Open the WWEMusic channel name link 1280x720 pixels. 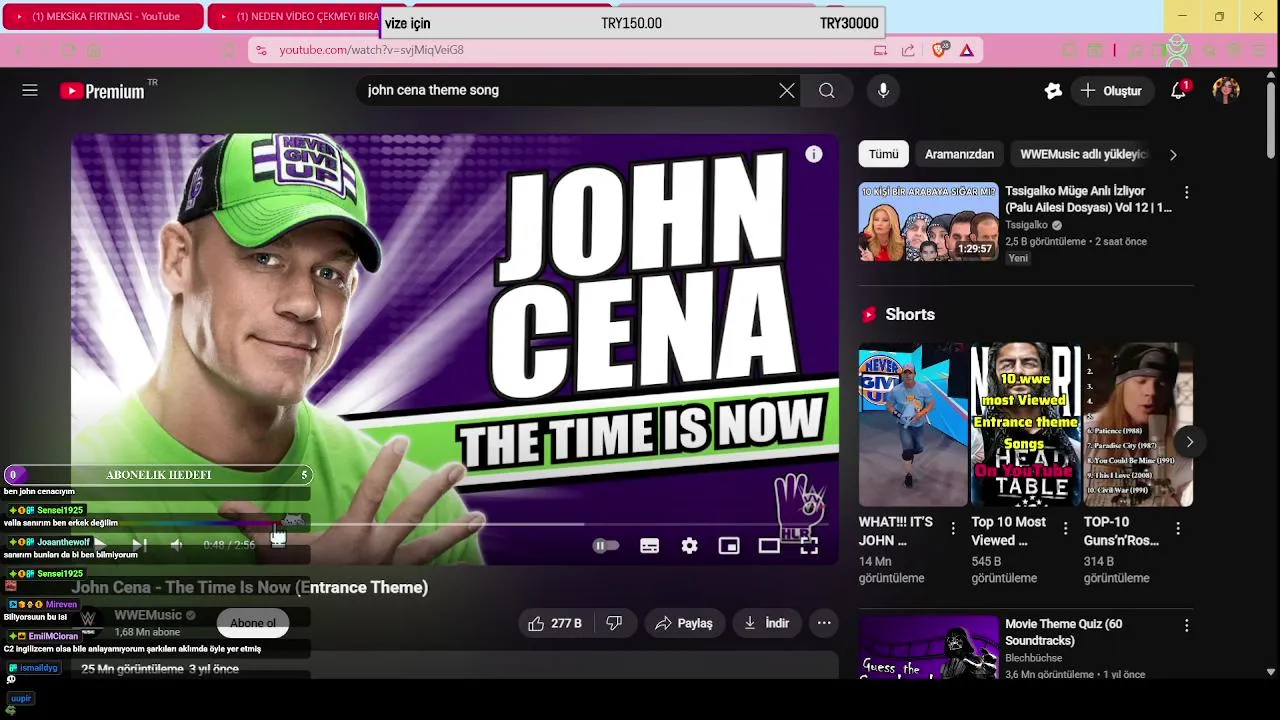click(148, 615)
